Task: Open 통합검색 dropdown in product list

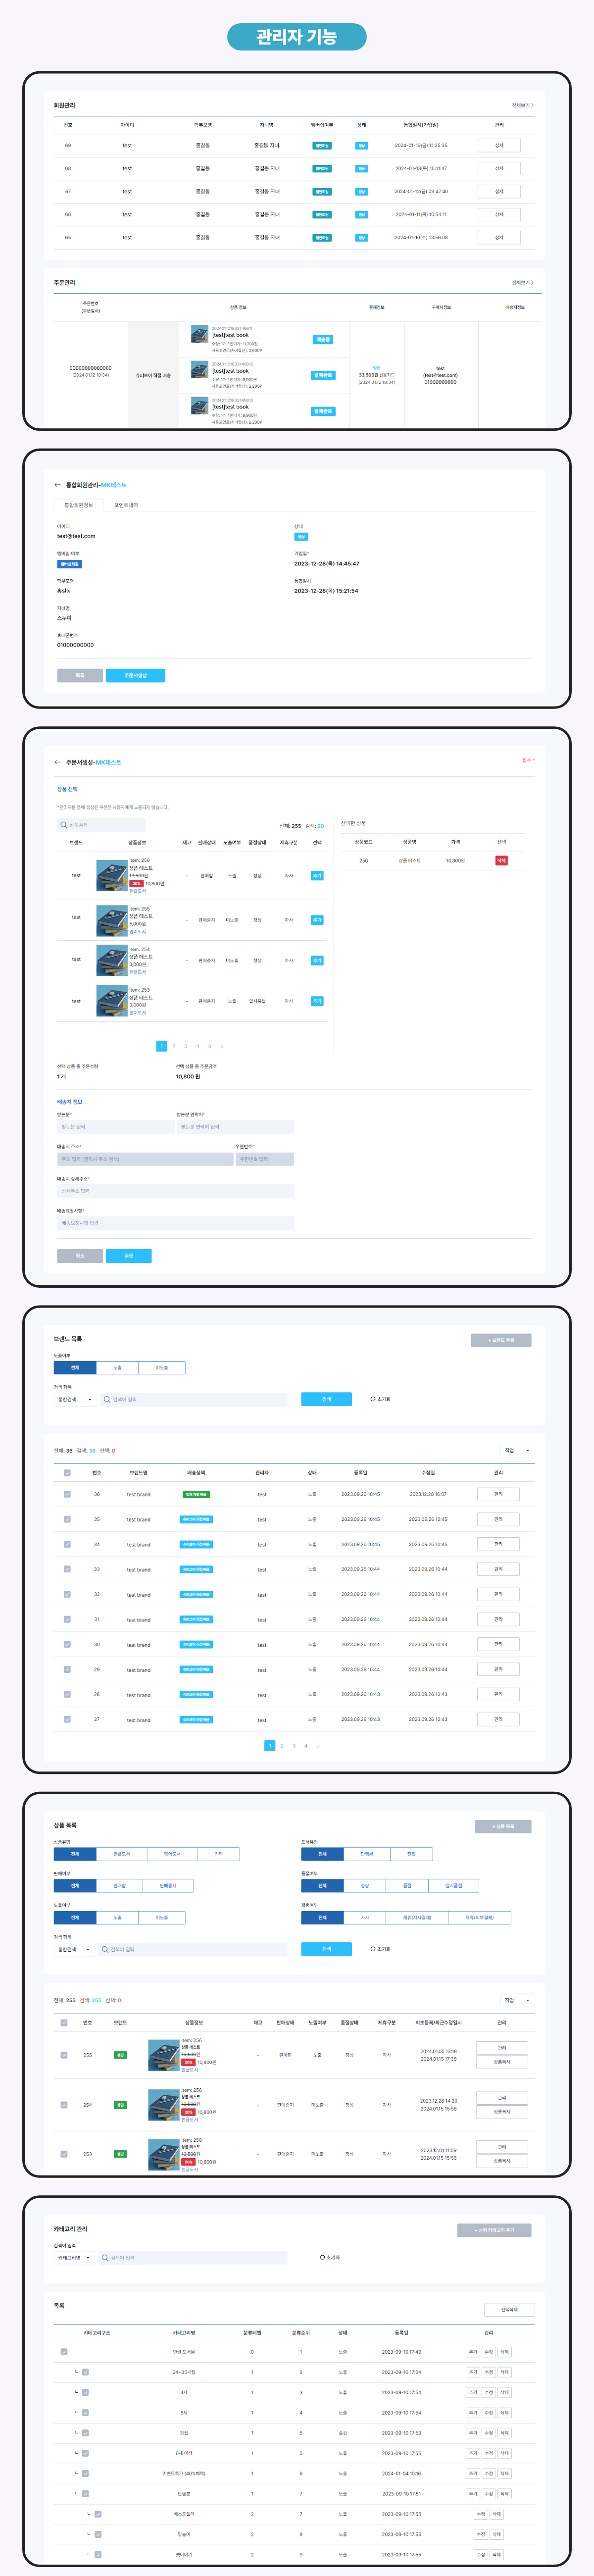Action: (75, 1949)
